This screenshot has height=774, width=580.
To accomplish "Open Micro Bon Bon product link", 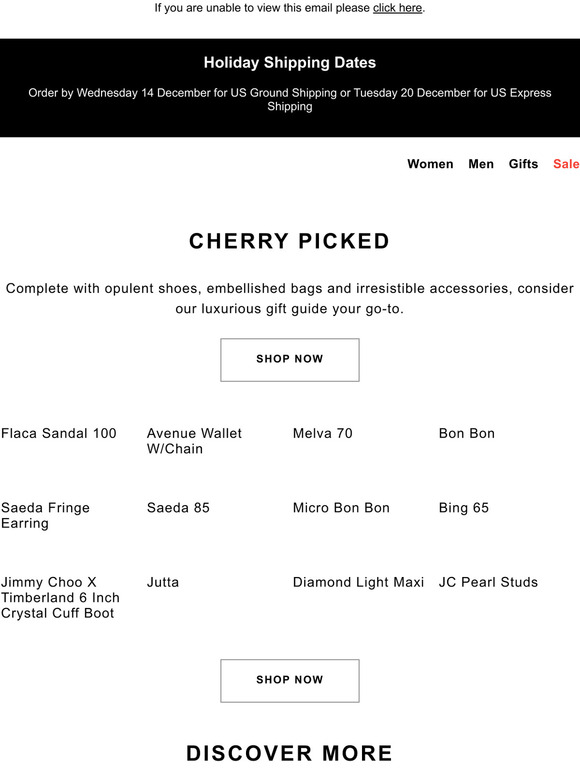I will [x=341, y=508].
